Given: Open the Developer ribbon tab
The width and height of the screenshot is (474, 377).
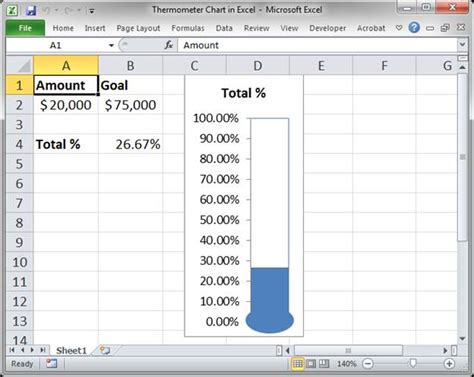Looking at the screenshot, I should tap(328, 28).
